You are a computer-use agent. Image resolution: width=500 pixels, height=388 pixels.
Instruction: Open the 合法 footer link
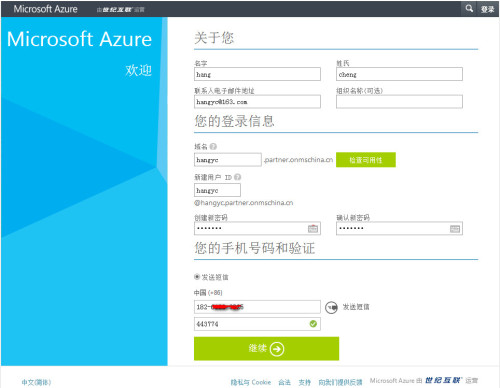tap(284, 382)
